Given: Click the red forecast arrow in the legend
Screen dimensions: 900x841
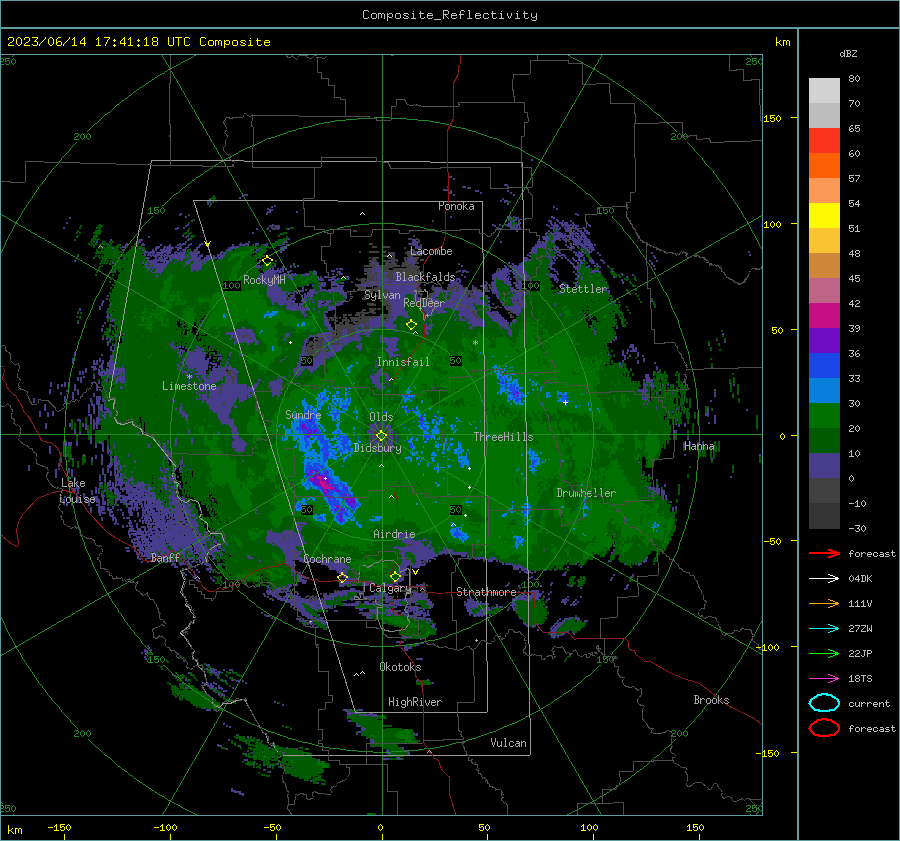Looking at the screenshot, I should coord(824,553).
